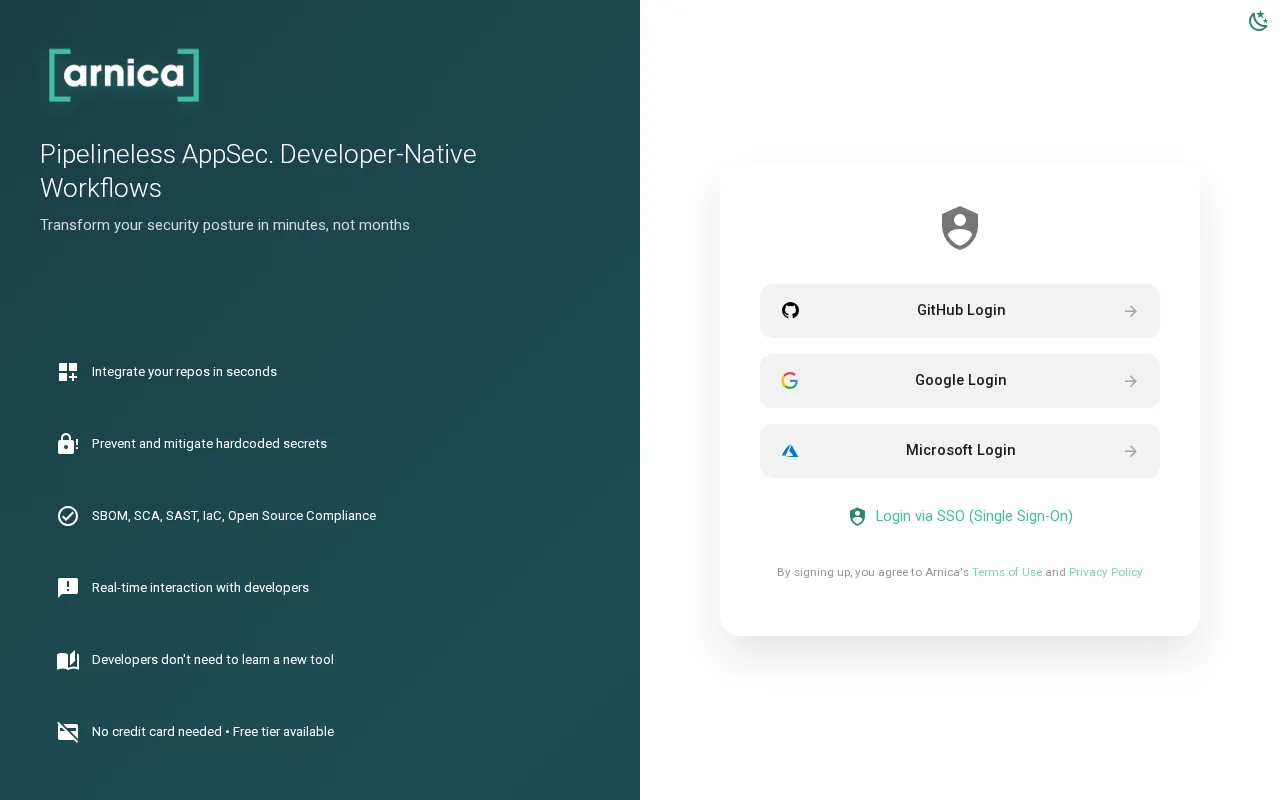The image size is (1280, 800).
Task: Click the integrate repos grid-plus icon
Action: tap(68, 372)
